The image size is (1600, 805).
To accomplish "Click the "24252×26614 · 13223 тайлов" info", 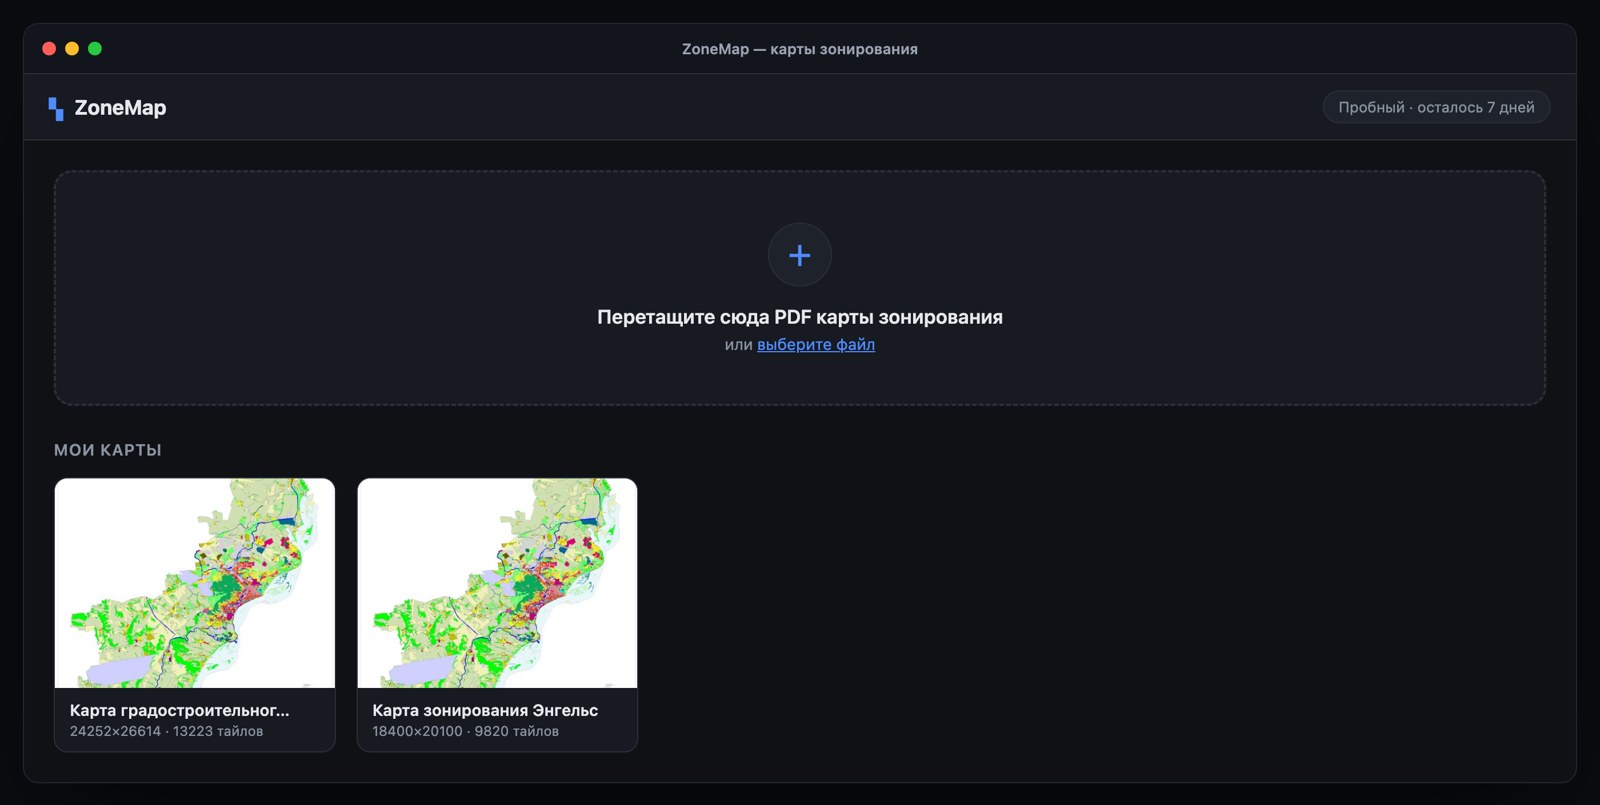I will (167, 731).
